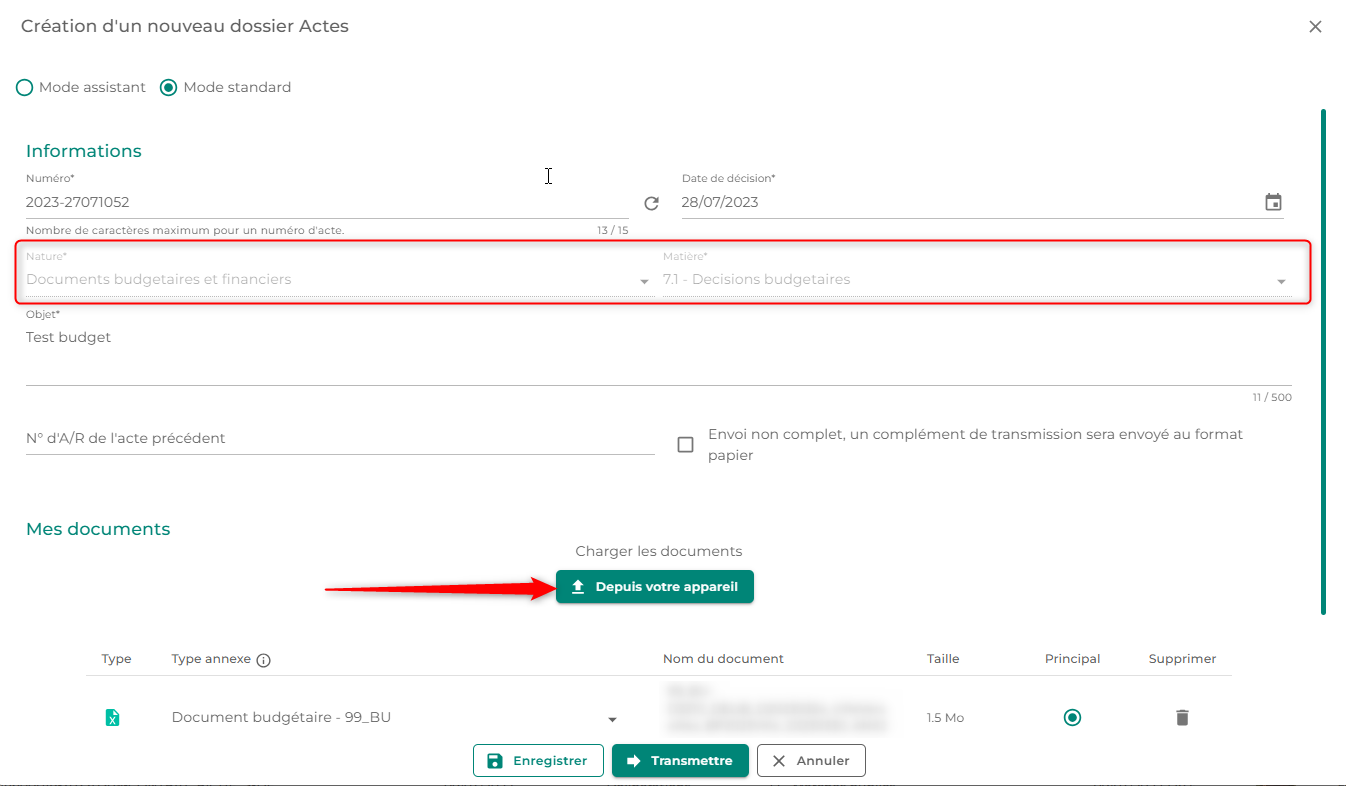Click Depuis votre appareil upload button
This screenshot has width=1346, height=786.
[x=654, y=587]
